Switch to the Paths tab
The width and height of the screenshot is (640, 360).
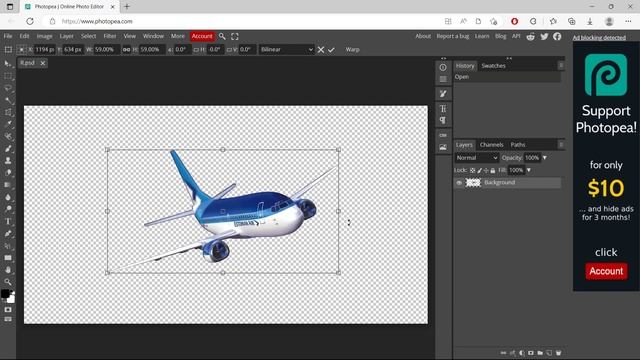(x=518, y=145)
